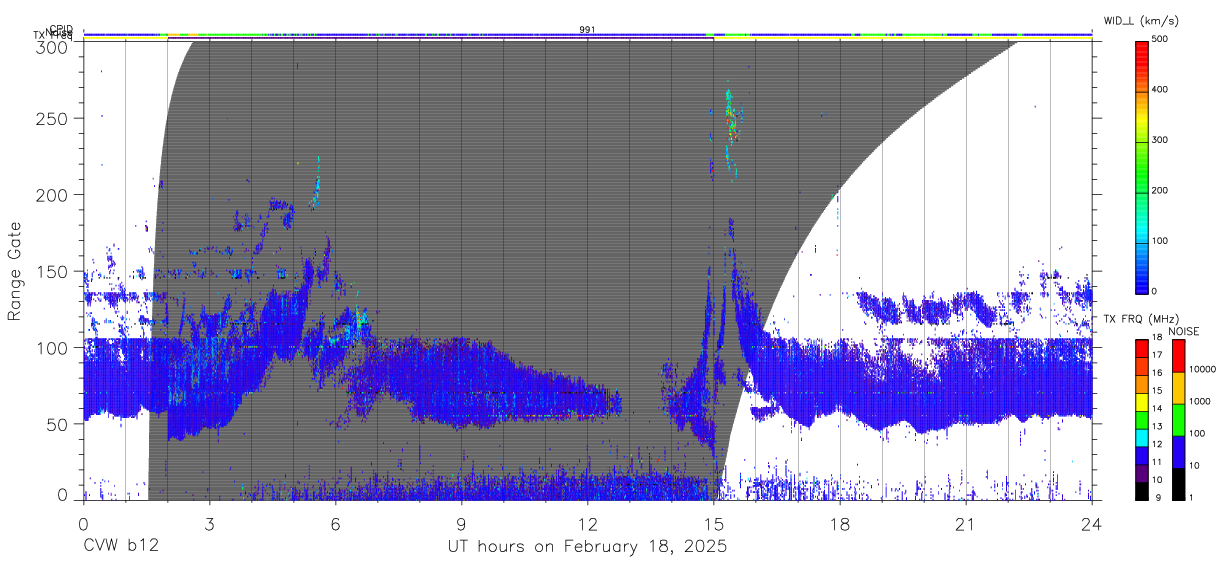
Task: Click the '17' tick on TX FRQ legend
Action: tap(1159, 355)
